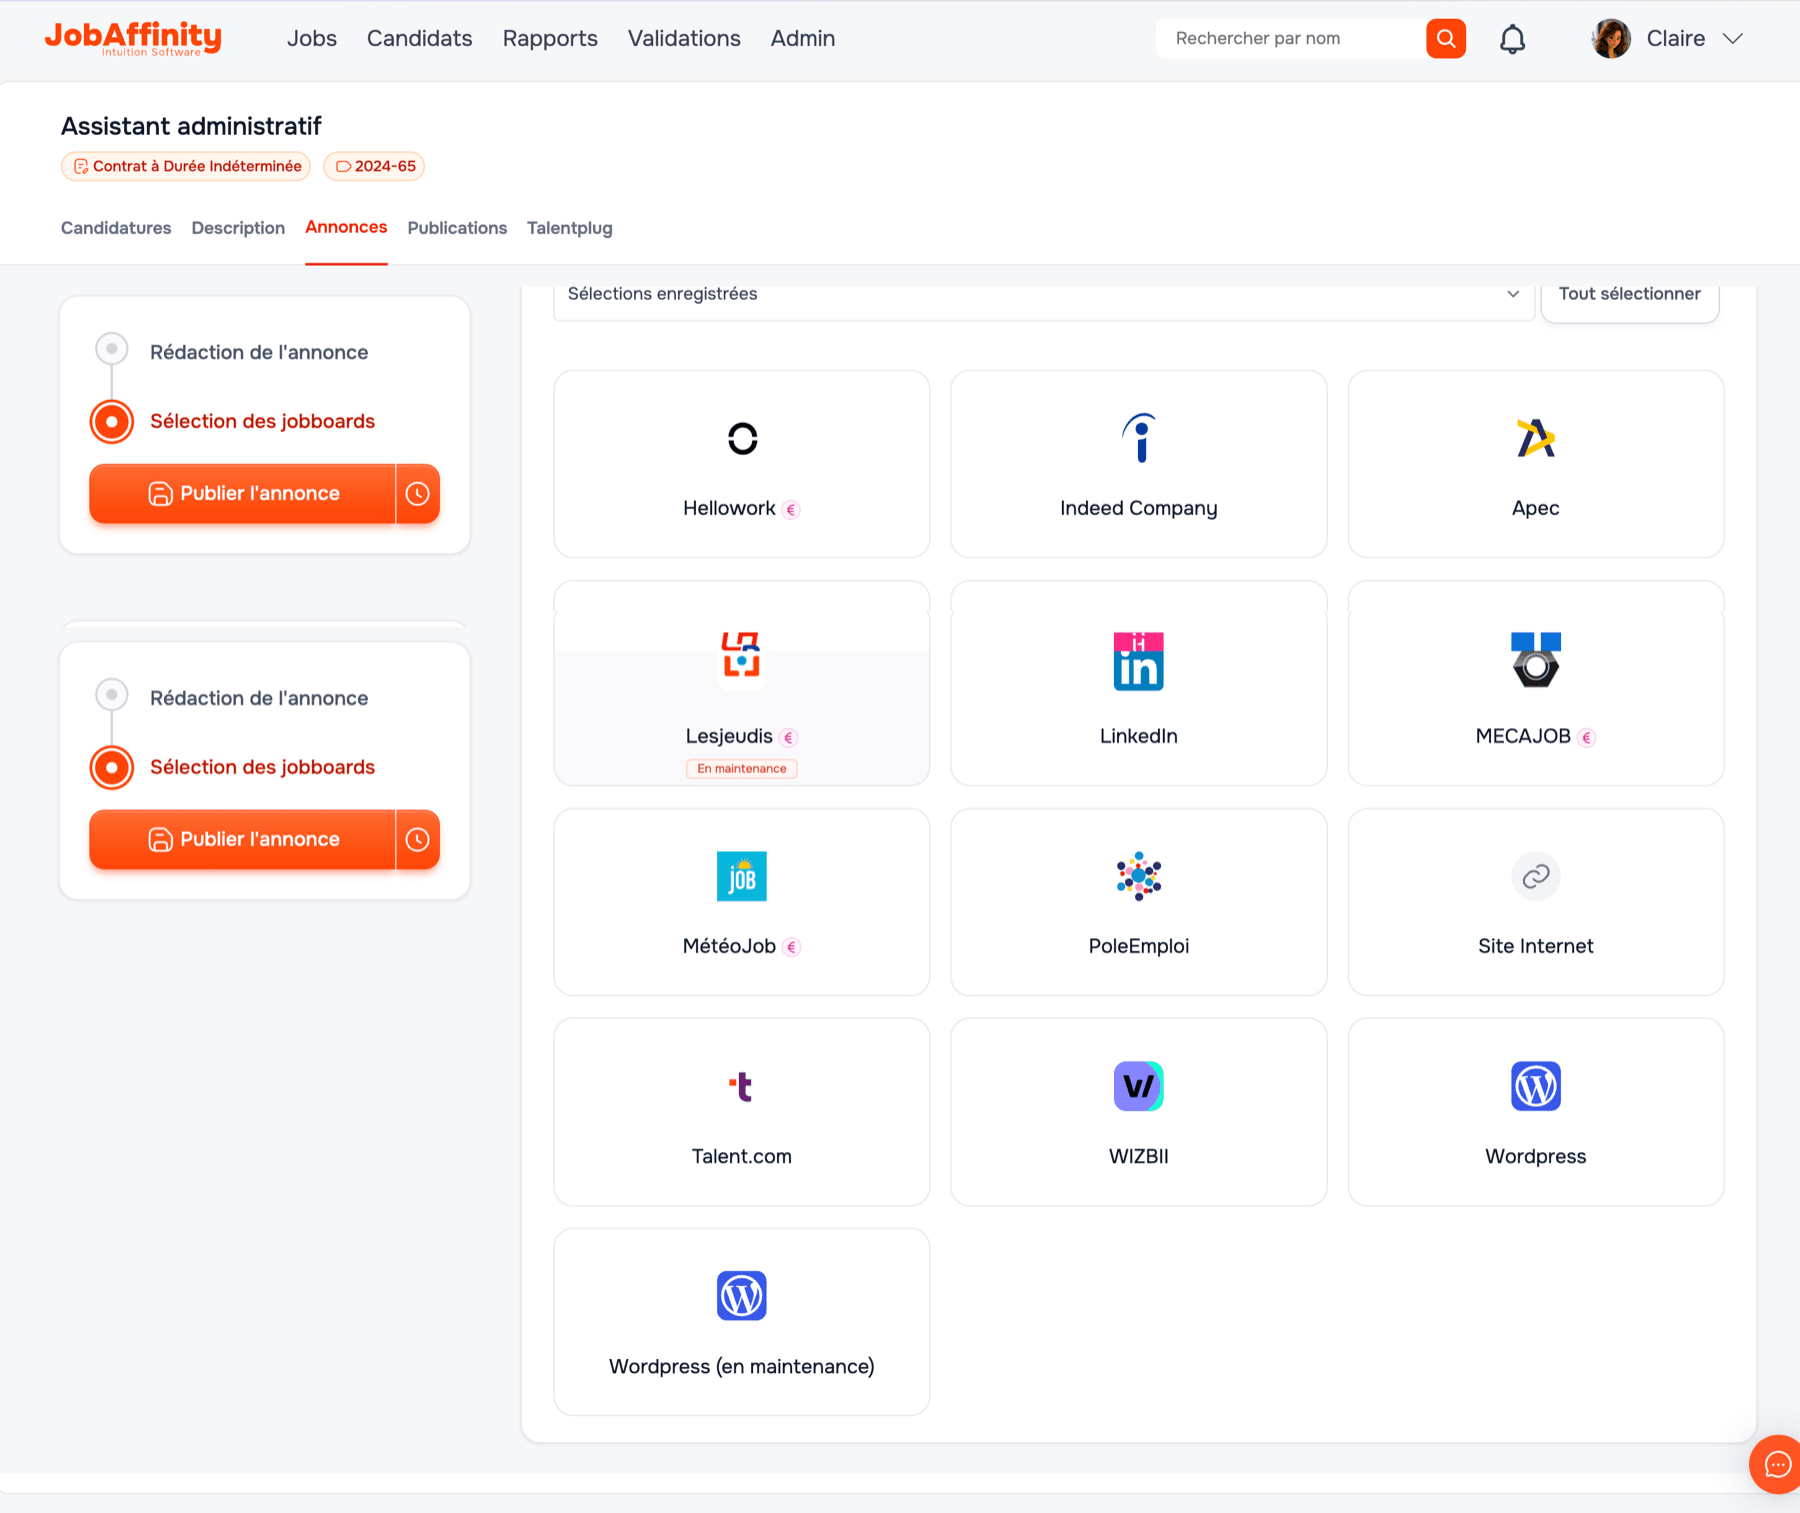Switch to the Candidatures tab
The image size is (1800, 1513).
pyautogui.click(x=116, y=228)
